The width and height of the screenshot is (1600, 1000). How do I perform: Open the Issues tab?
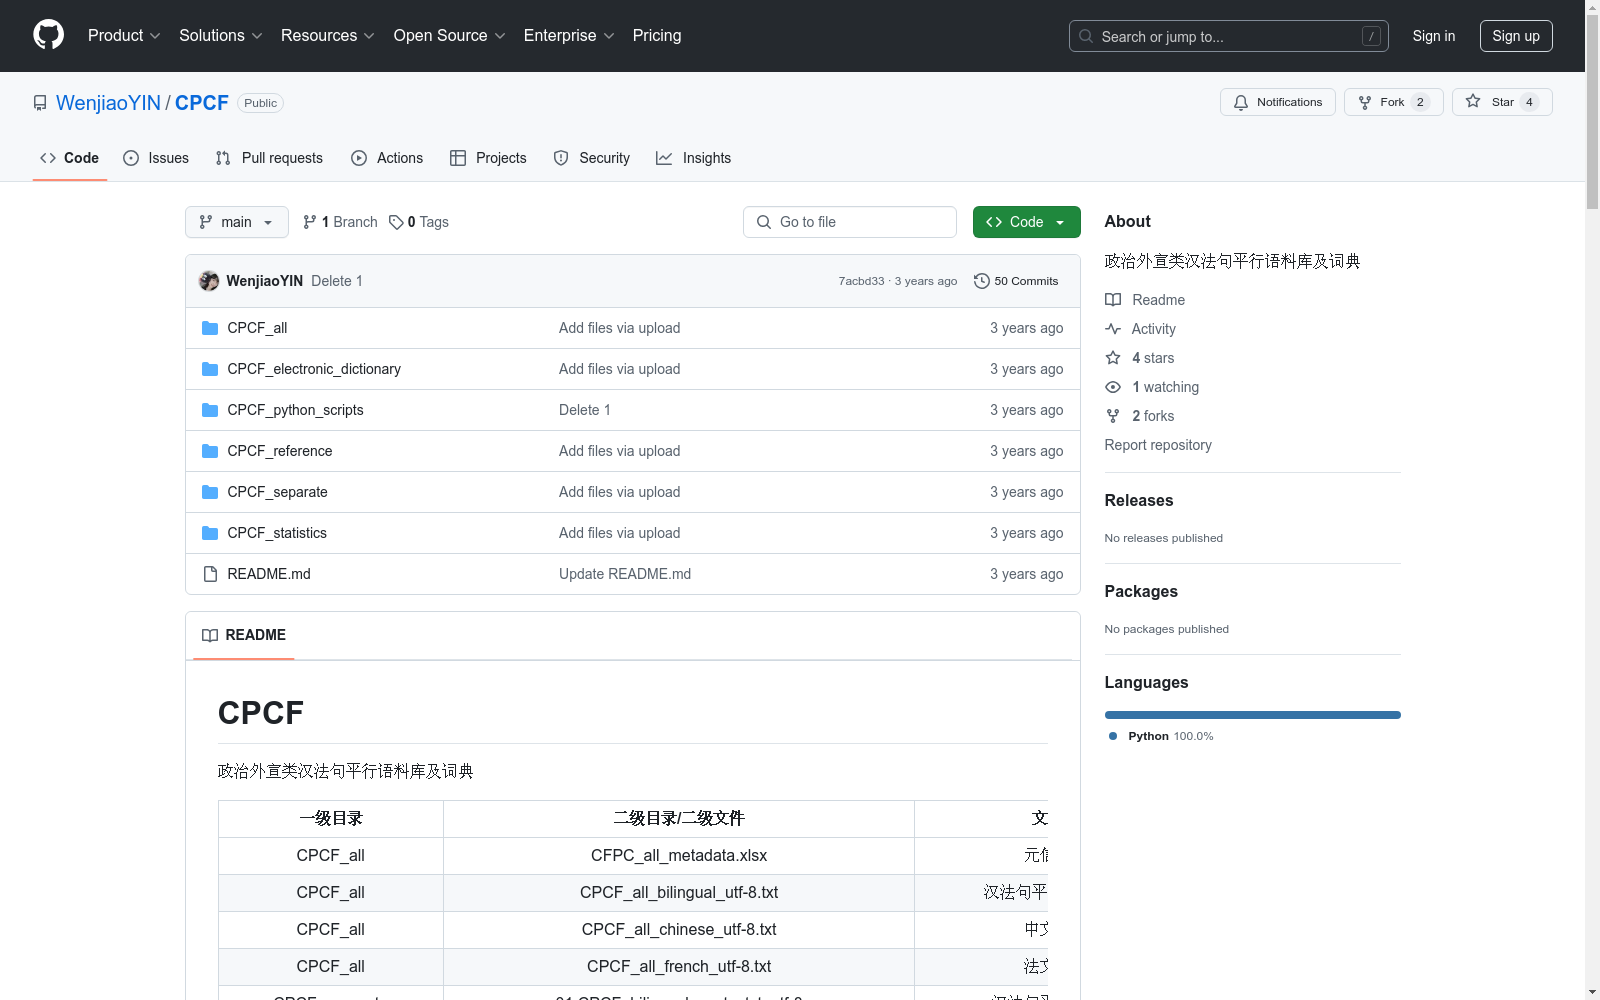point(156,158)
